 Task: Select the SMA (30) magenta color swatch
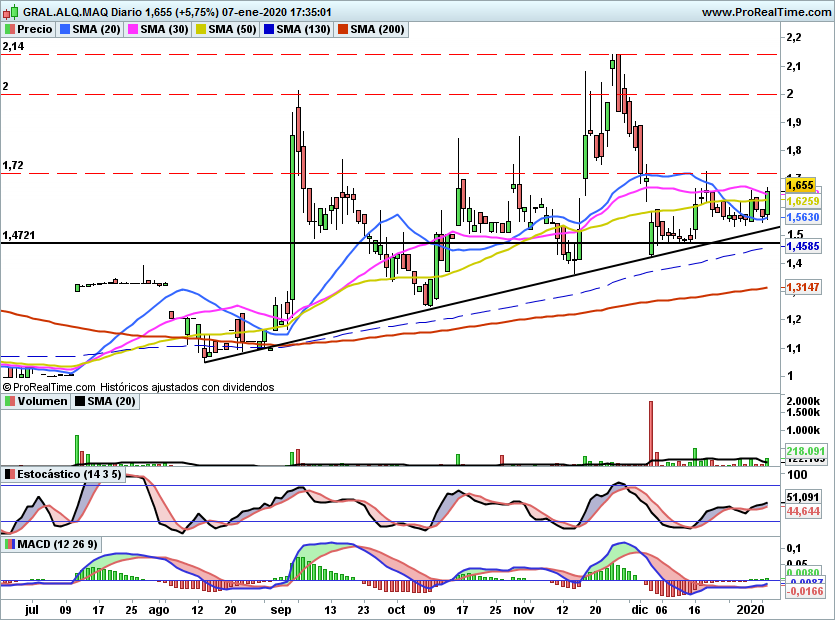[x=133, y=30]
